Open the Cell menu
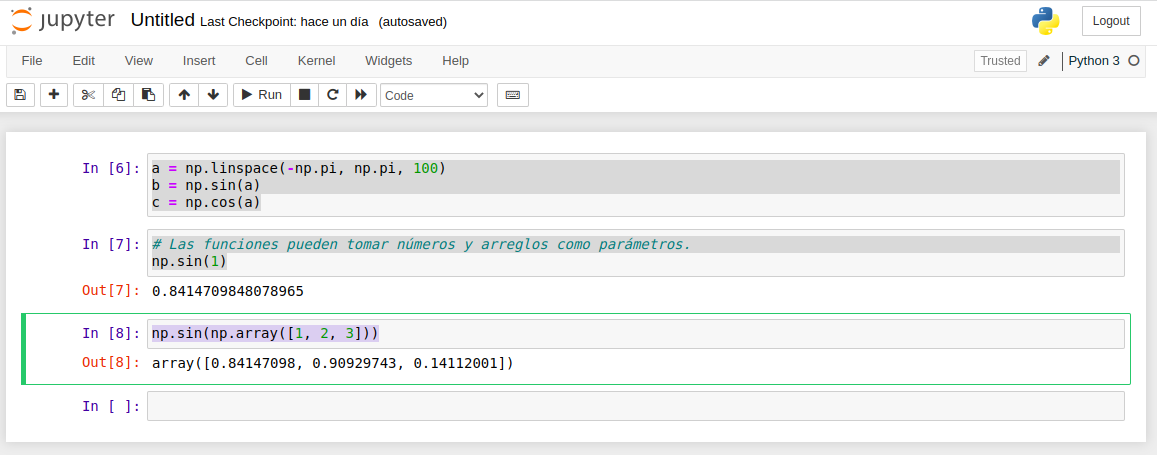This screenshot has height=455, width=1157. click(256, 60)
